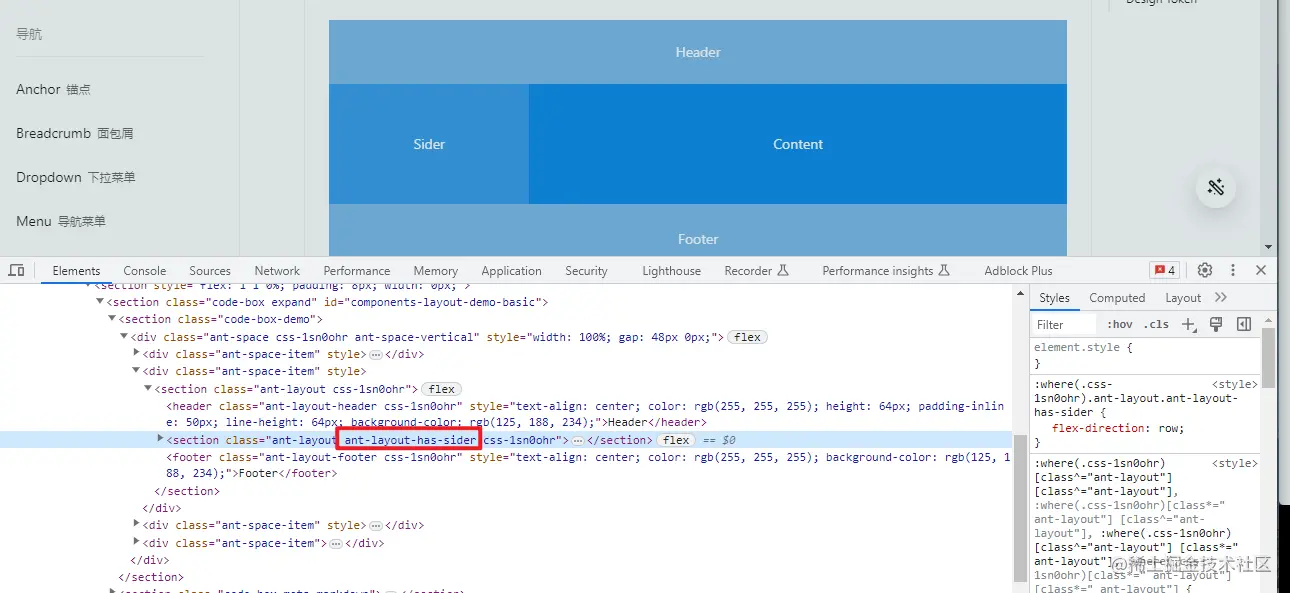The height and width of the screenshot is (593, 1290).
Task: Collapse the ant-space-vertical div node
Action: tap(124, 337)
